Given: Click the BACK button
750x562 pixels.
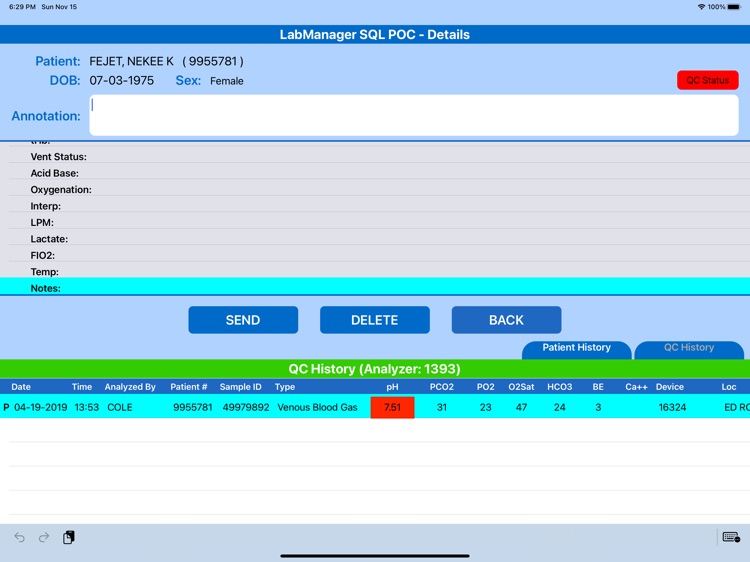Looking at the screenshot, I should click(506, 320).
